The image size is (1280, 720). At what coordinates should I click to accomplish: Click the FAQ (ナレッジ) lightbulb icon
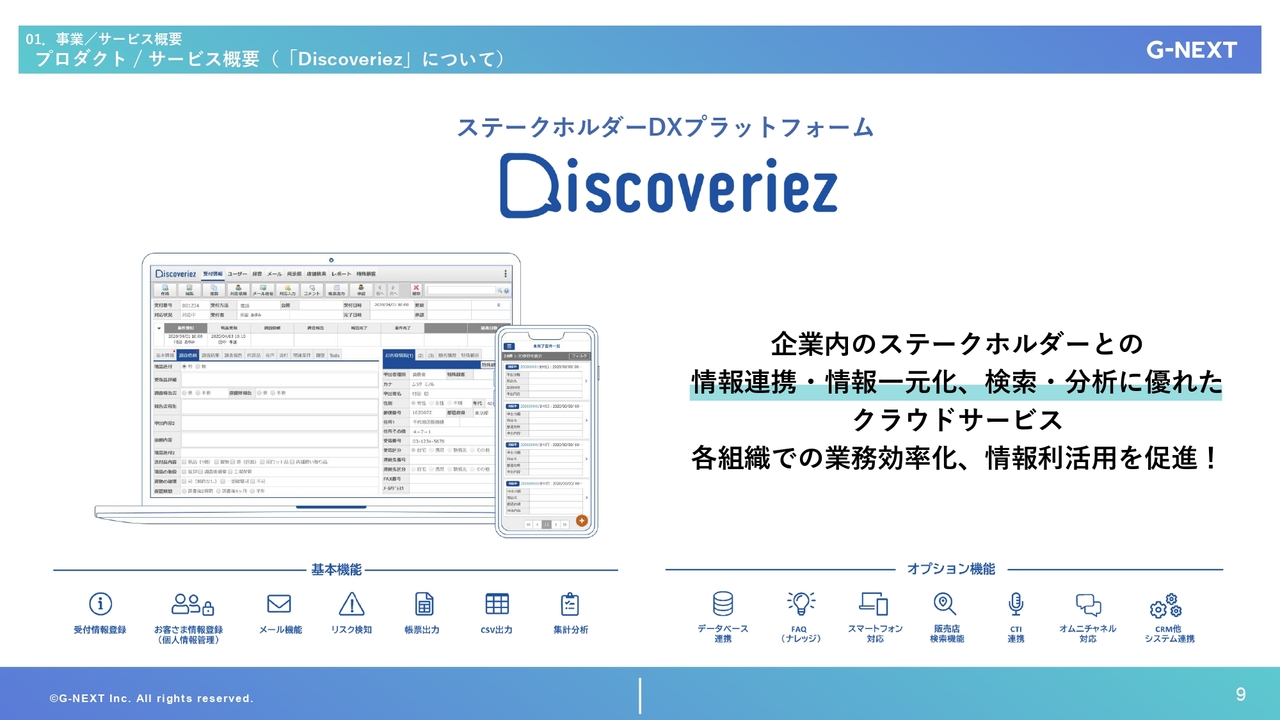[x=801, y=603]
